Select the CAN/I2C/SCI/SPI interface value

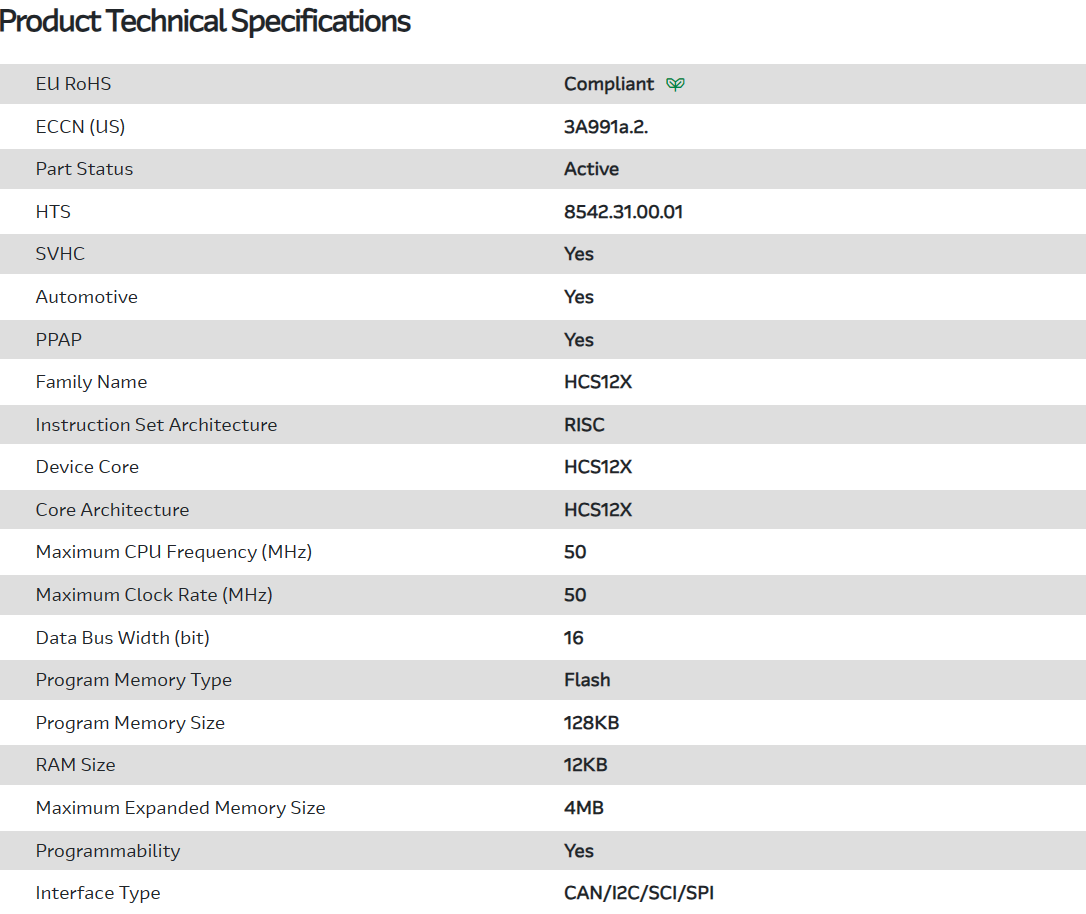(x=638, y=893)
